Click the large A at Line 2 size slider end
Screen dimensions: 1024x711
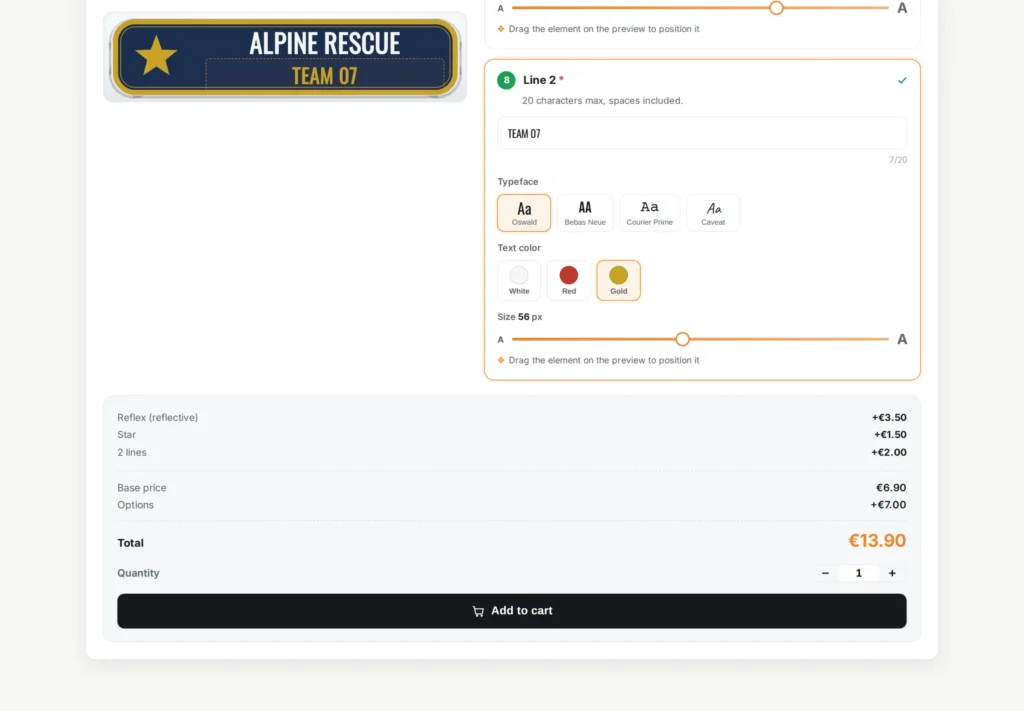point(902,339)
